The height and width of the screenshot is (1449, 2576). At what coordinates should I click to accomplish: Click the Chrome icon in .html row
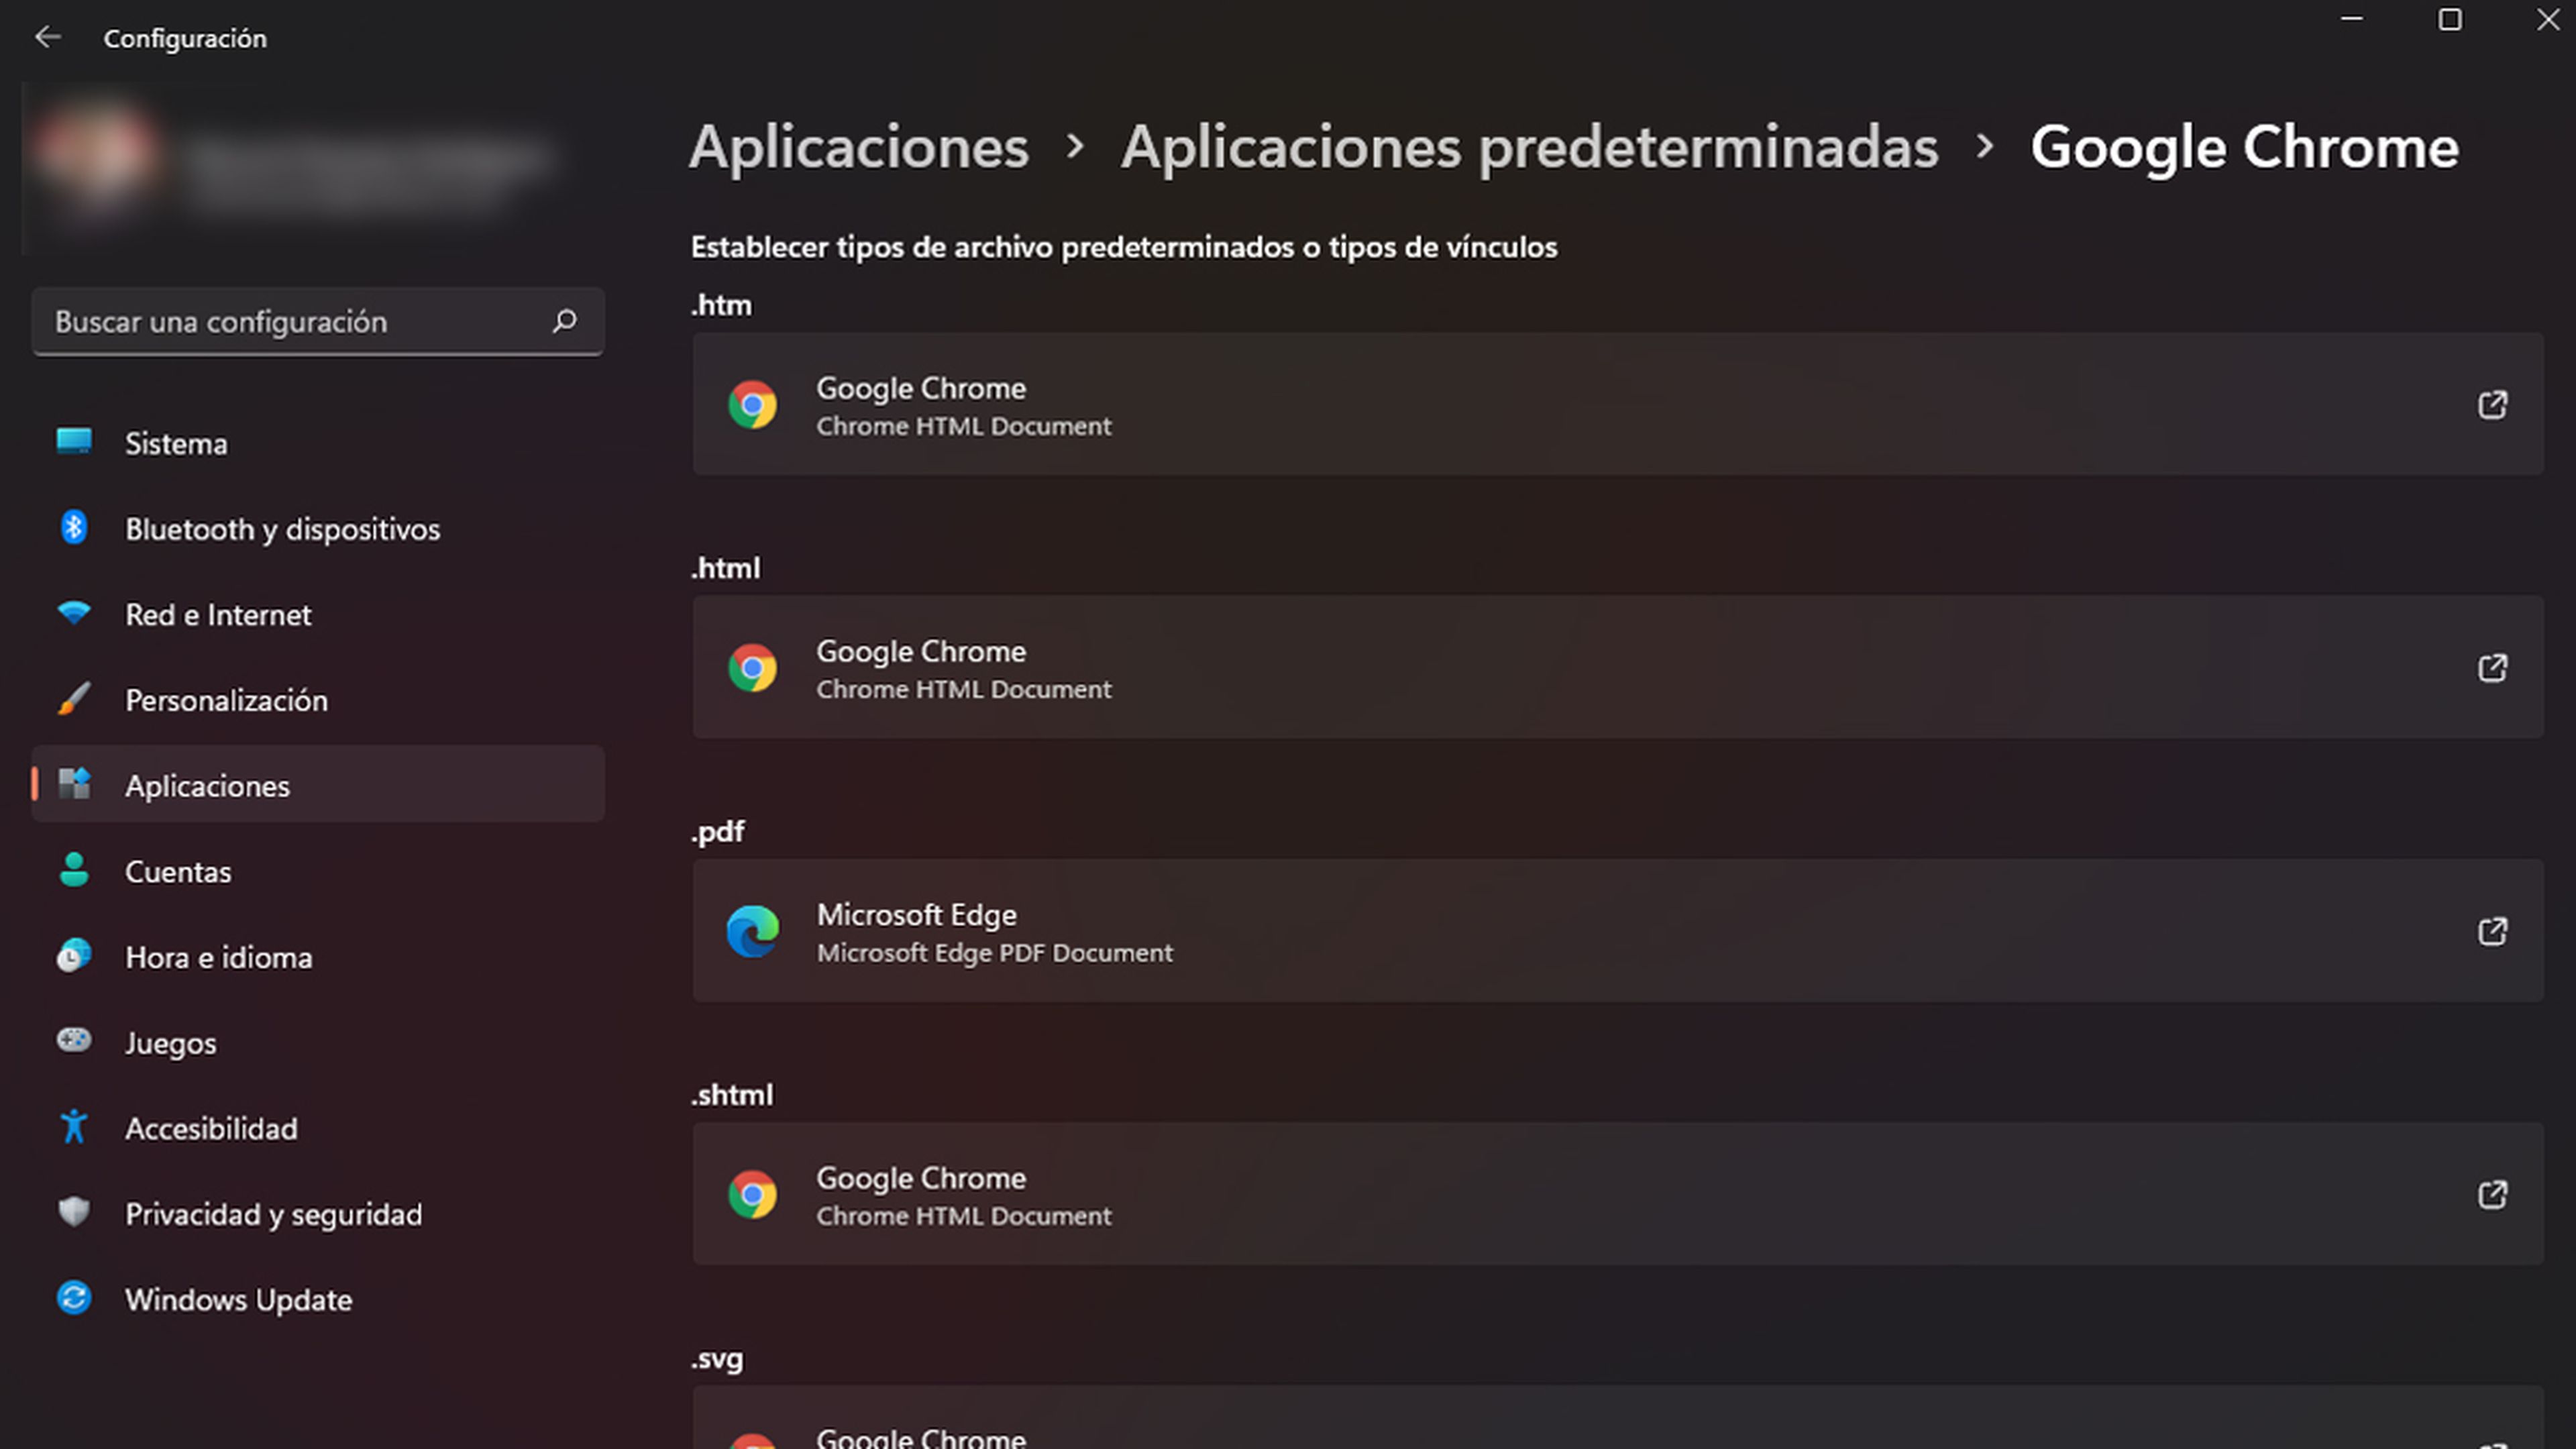(752, 668)
